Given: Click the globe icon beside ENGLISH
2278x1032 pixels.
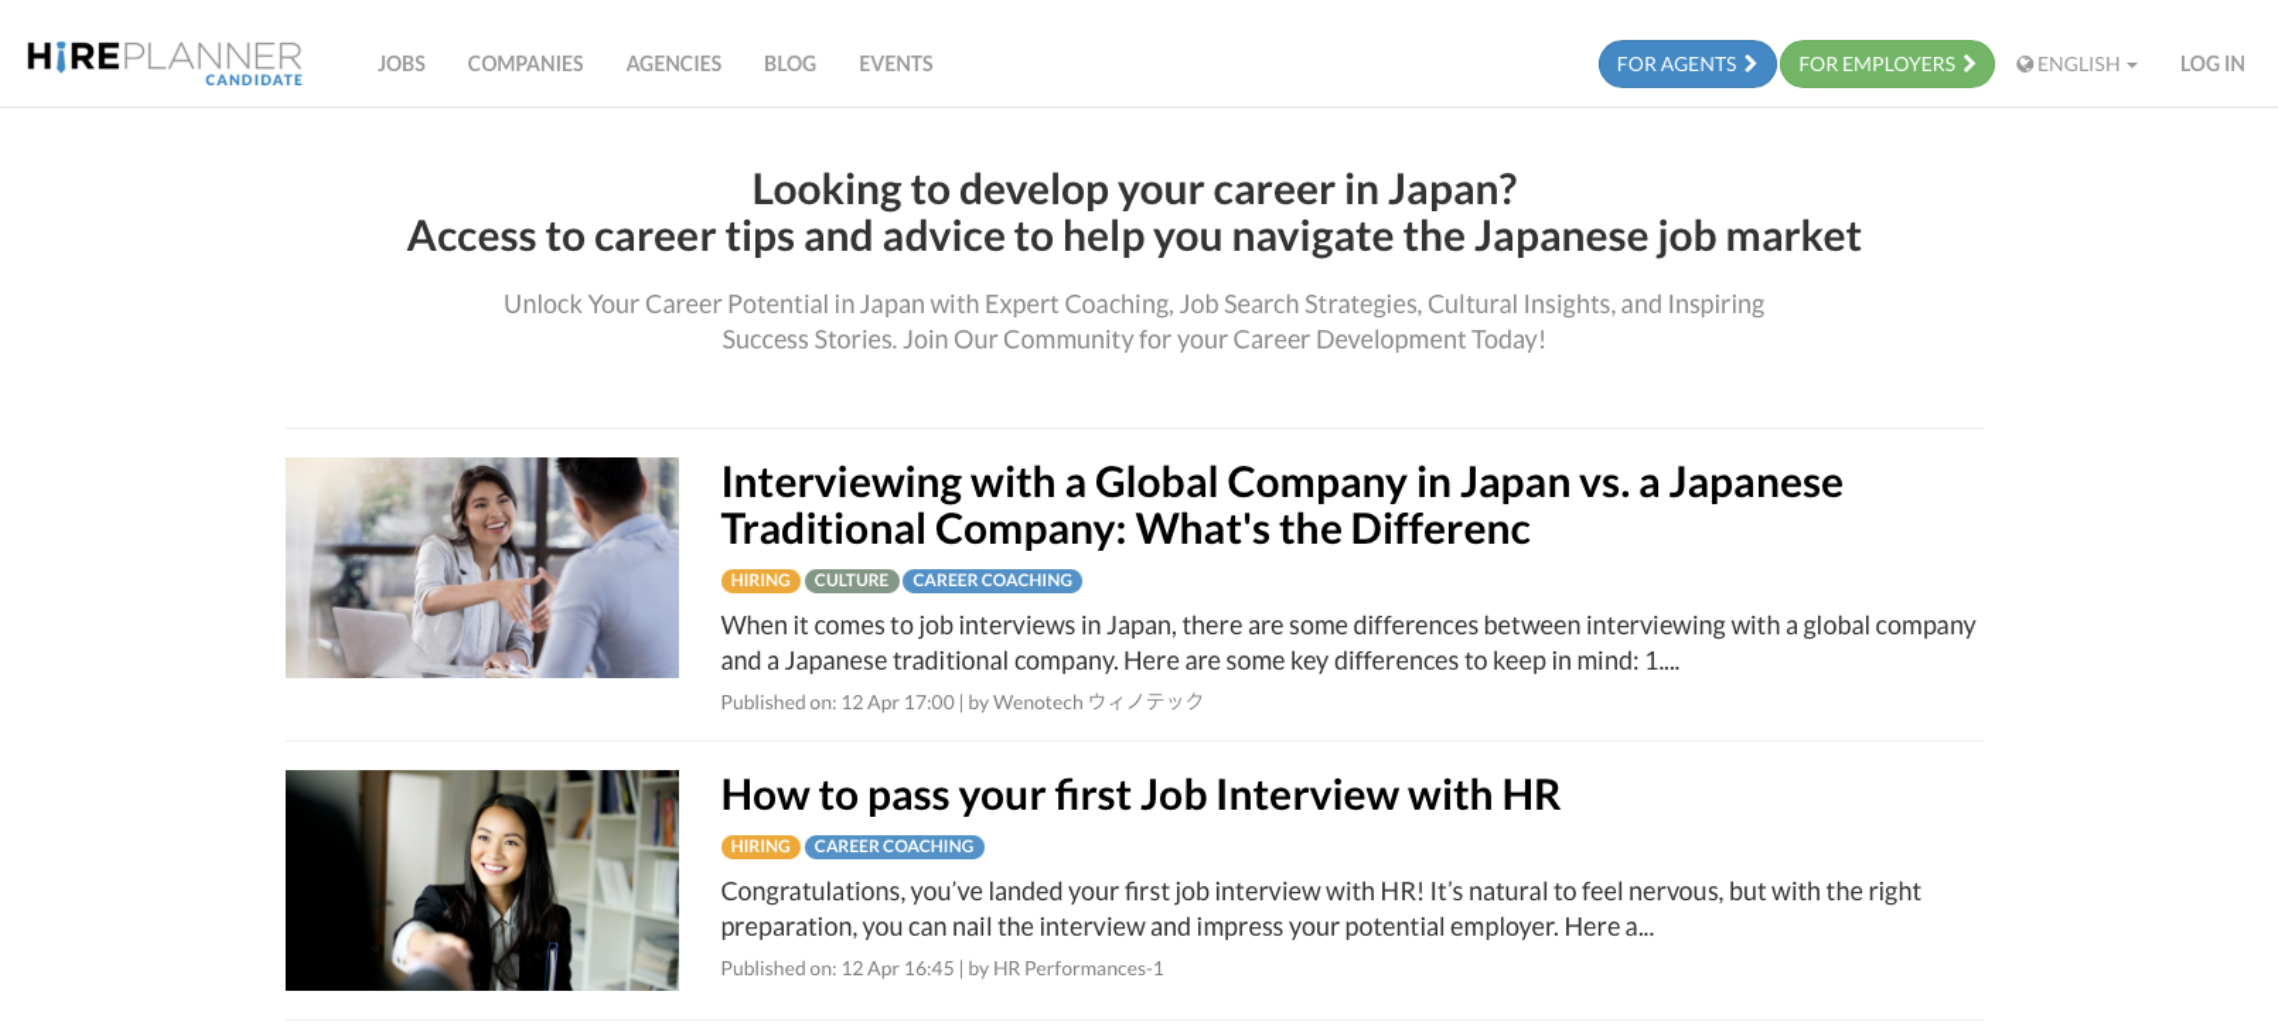Looking at the screenshot, I should 2027,63.
